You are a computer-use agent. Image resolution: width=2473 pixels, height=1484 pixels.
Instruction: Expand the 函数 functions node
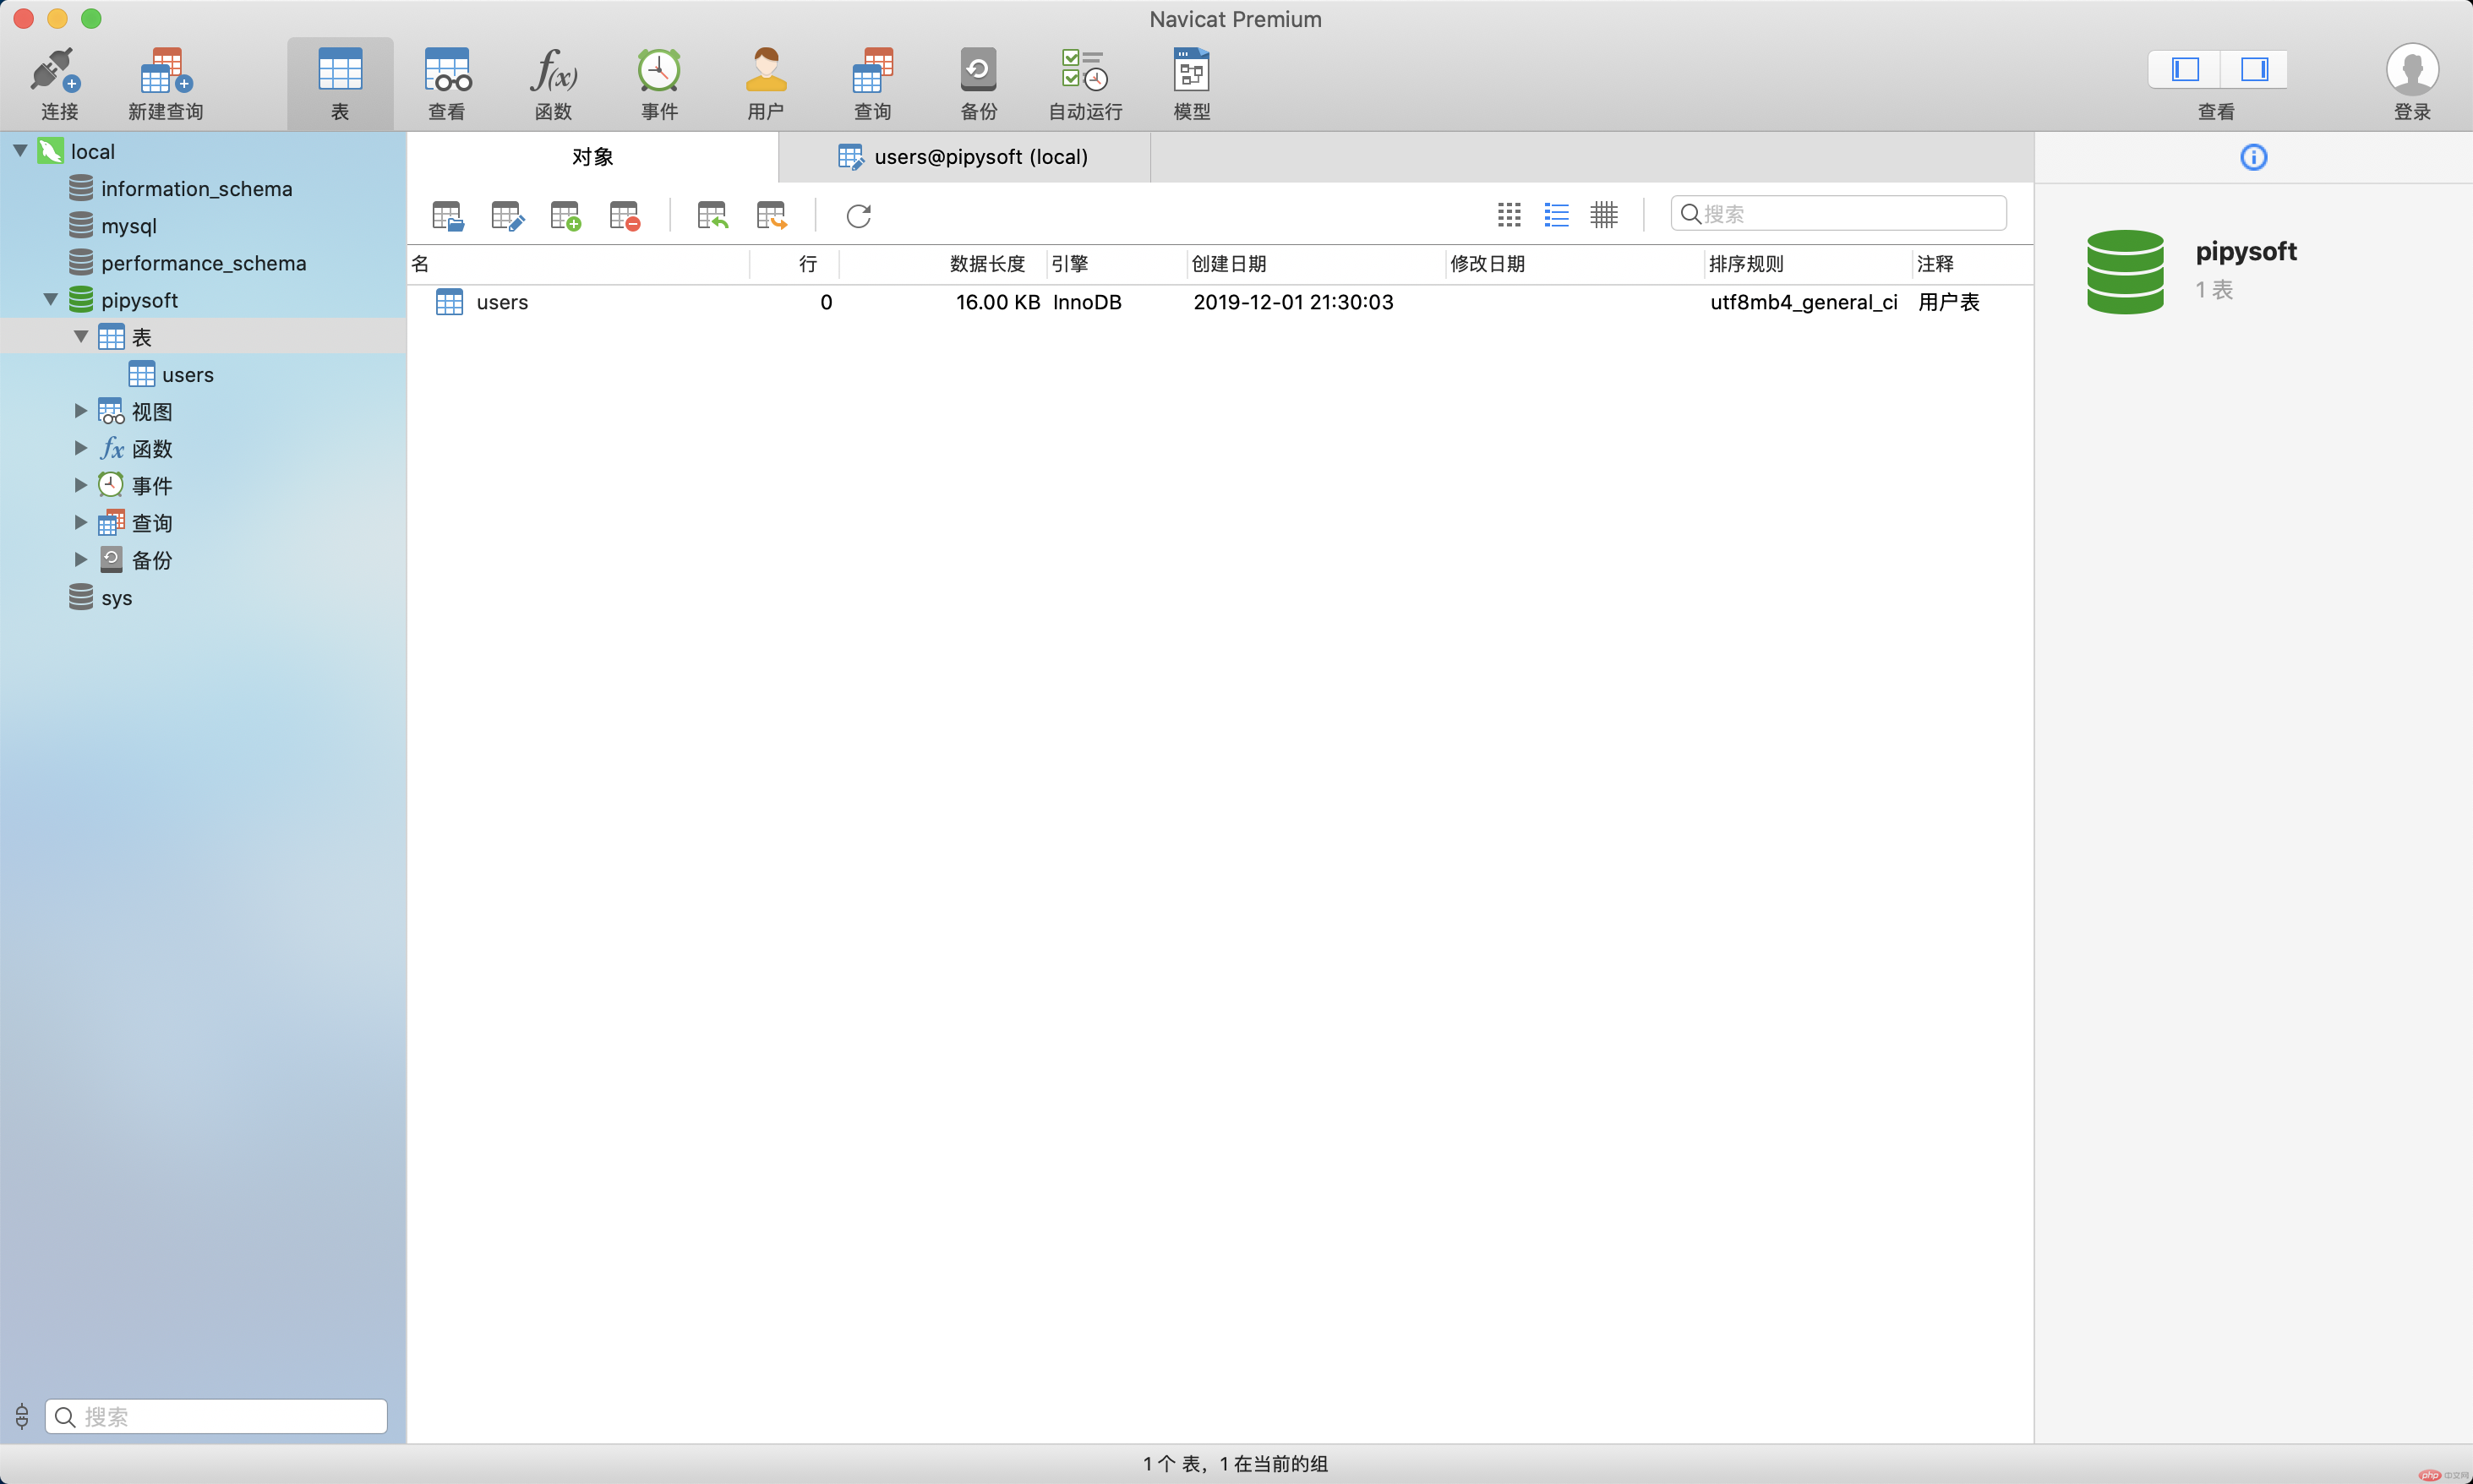pyautogui.click(x=81, y=448)
